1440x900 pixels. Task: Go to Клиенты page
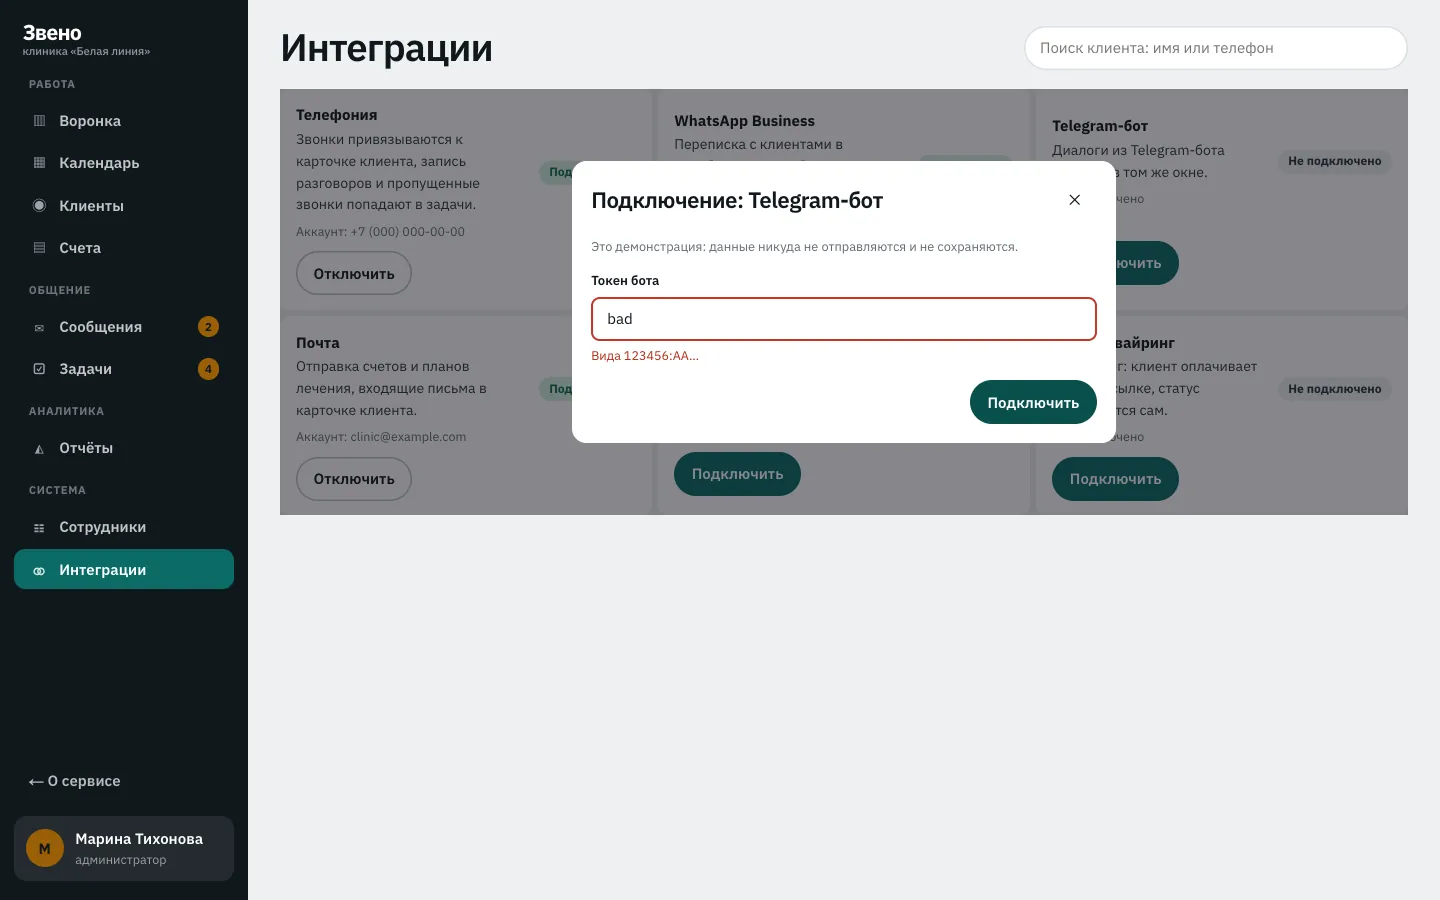click(x=124, y=206)
